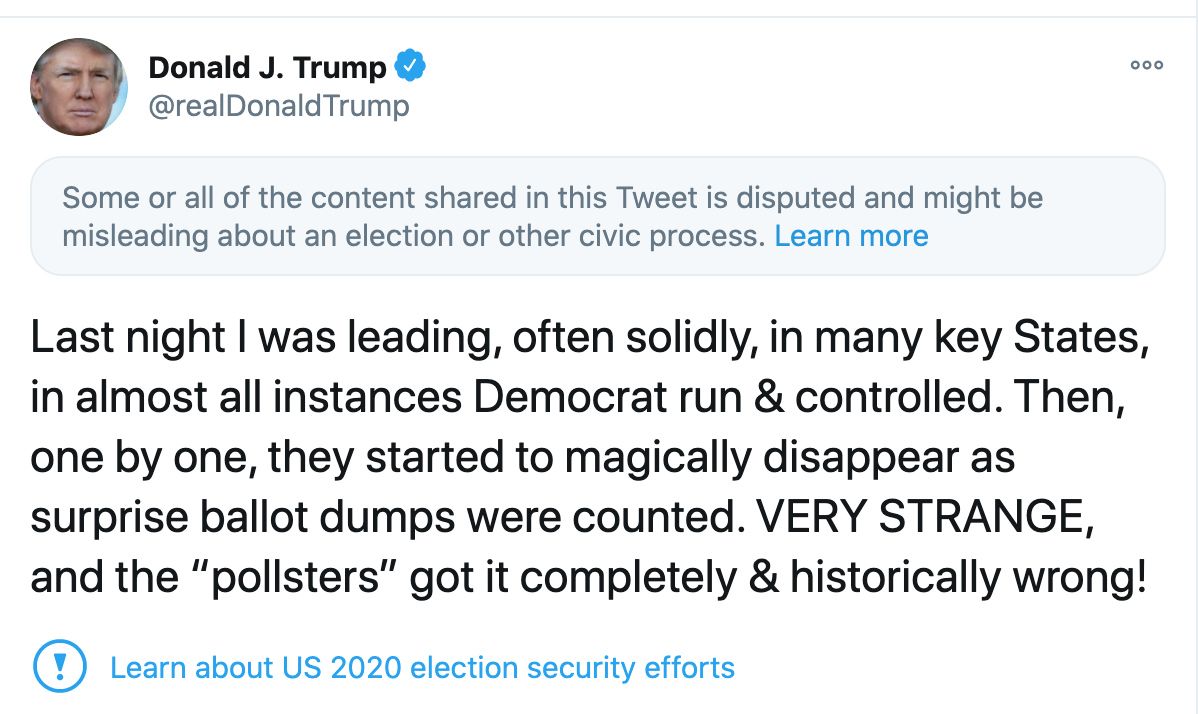
Task: Click the Learn more link in warning
Action: (x=851, y=236)
